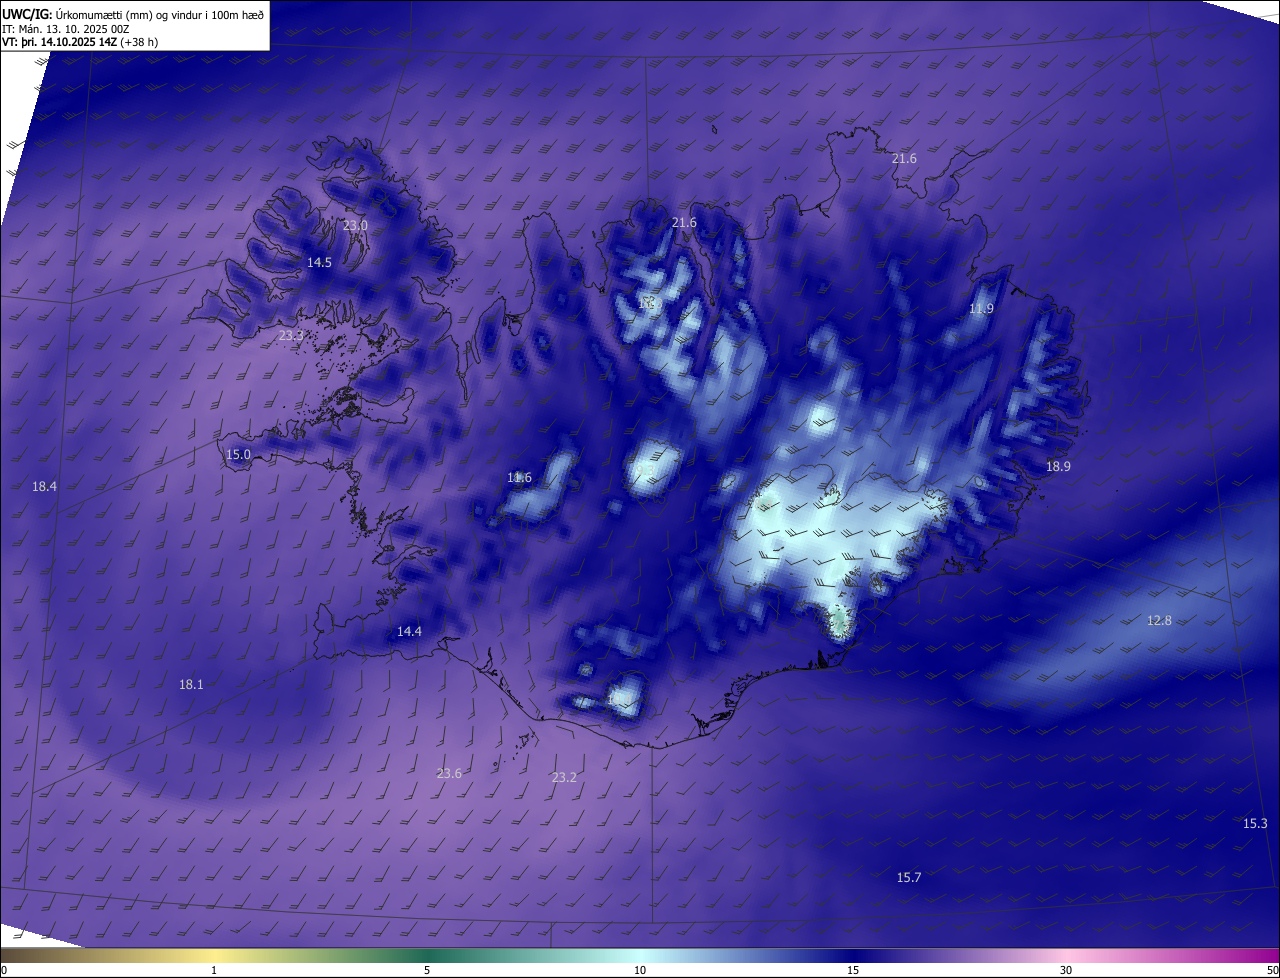1280x978 pixels.
Task: Select the 50 tick on the color scale
Action: (x=1272, y=970)
